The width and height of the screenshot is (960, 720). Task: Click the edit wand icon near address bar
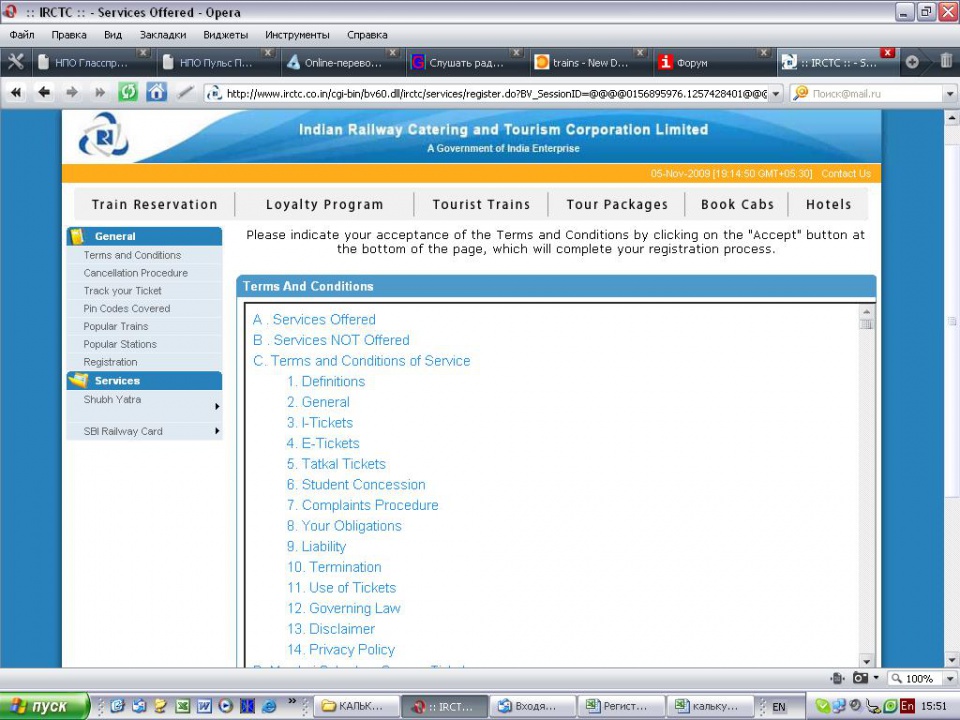[185, 92]
